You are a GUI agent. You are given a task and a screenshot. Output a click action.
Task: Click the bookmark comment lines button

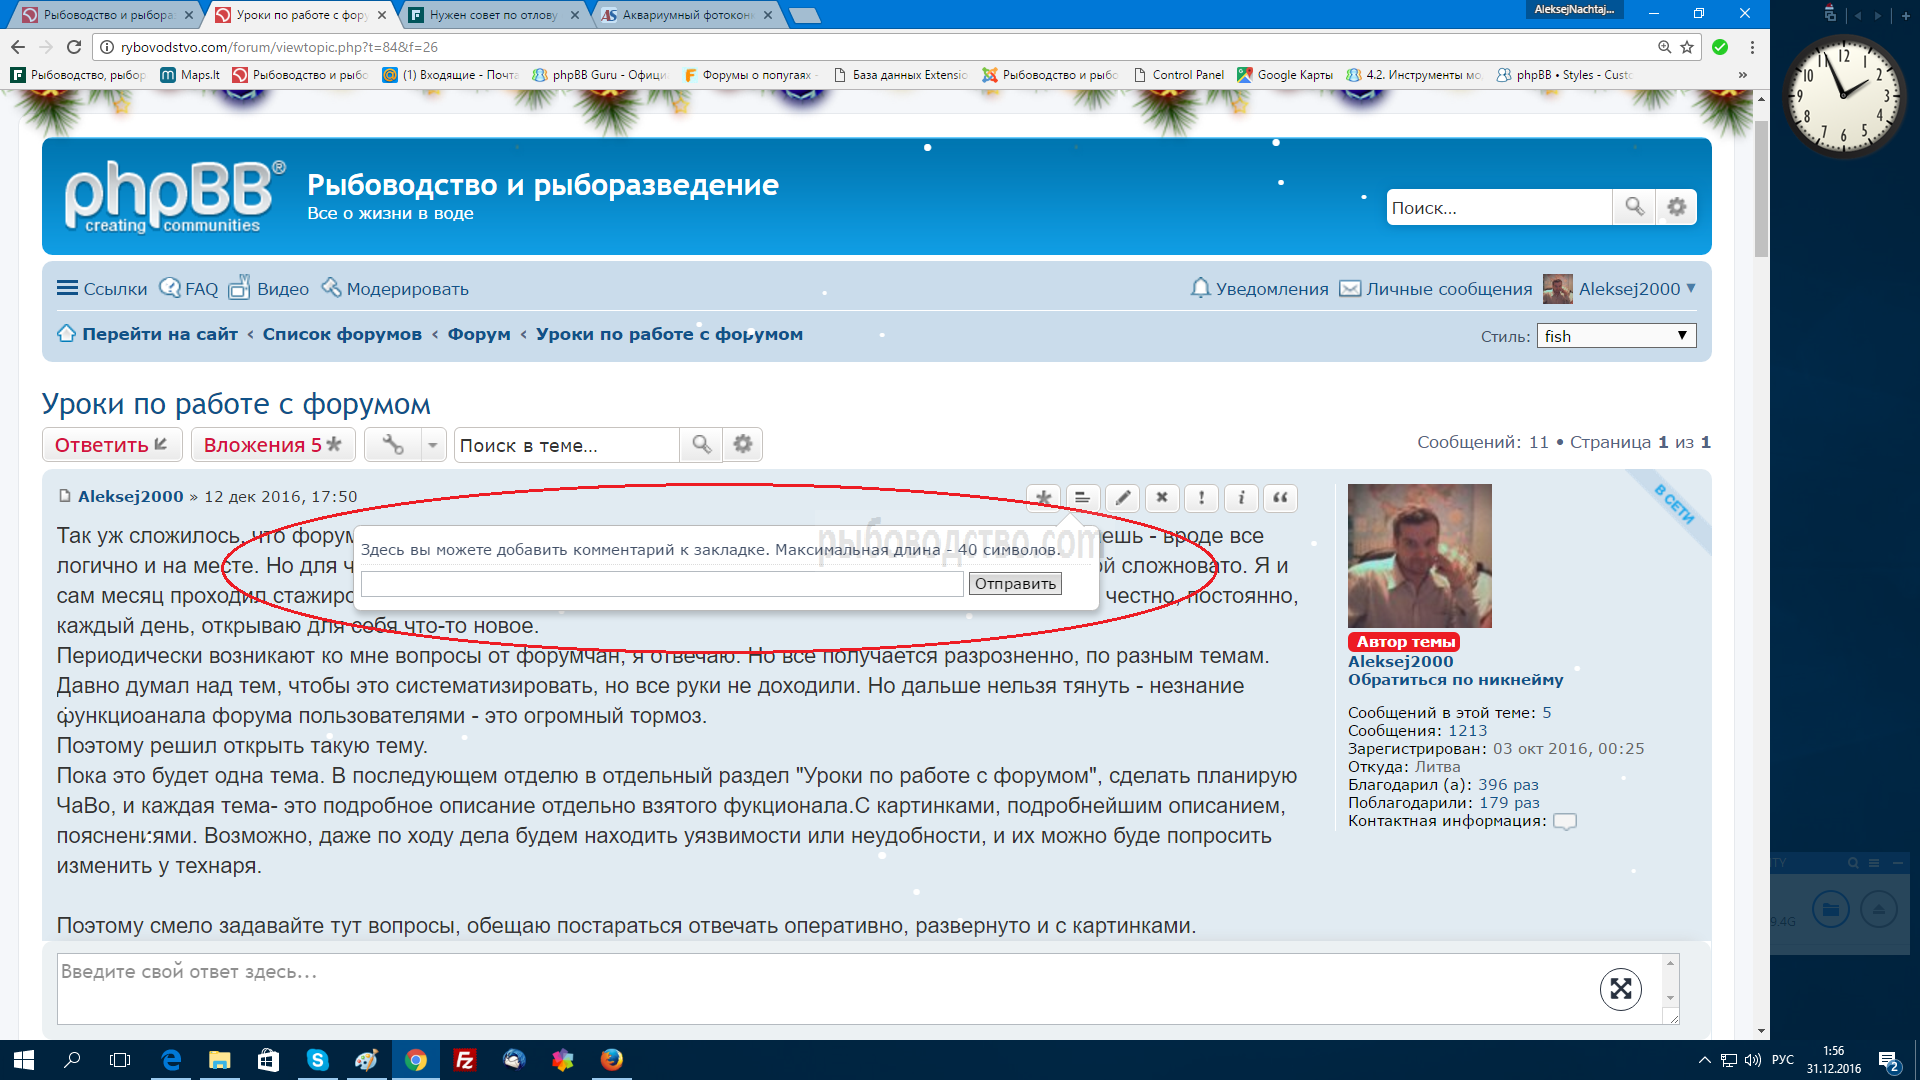tap(1082, 498)
